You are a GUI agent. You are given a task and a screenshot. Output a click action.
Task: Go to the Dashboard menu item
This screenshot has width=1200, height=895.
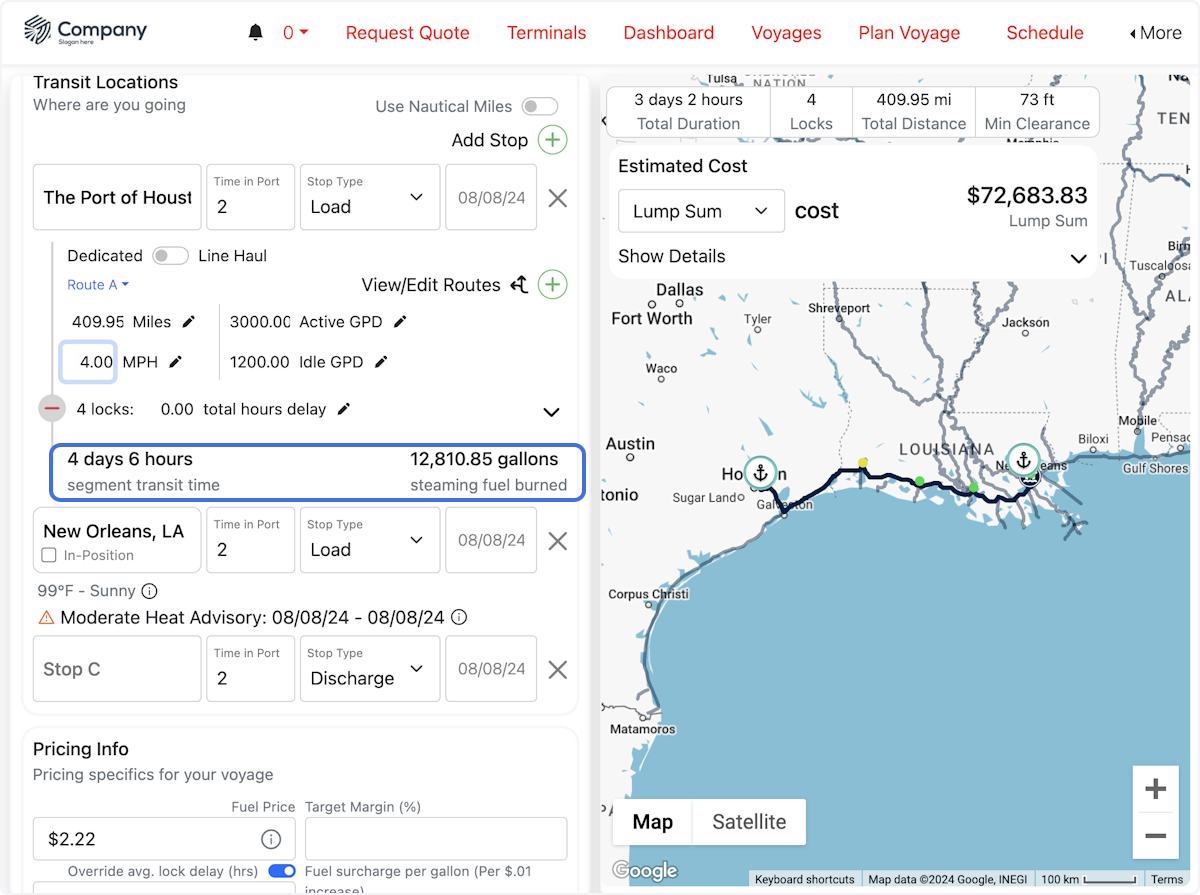point(668,33)
